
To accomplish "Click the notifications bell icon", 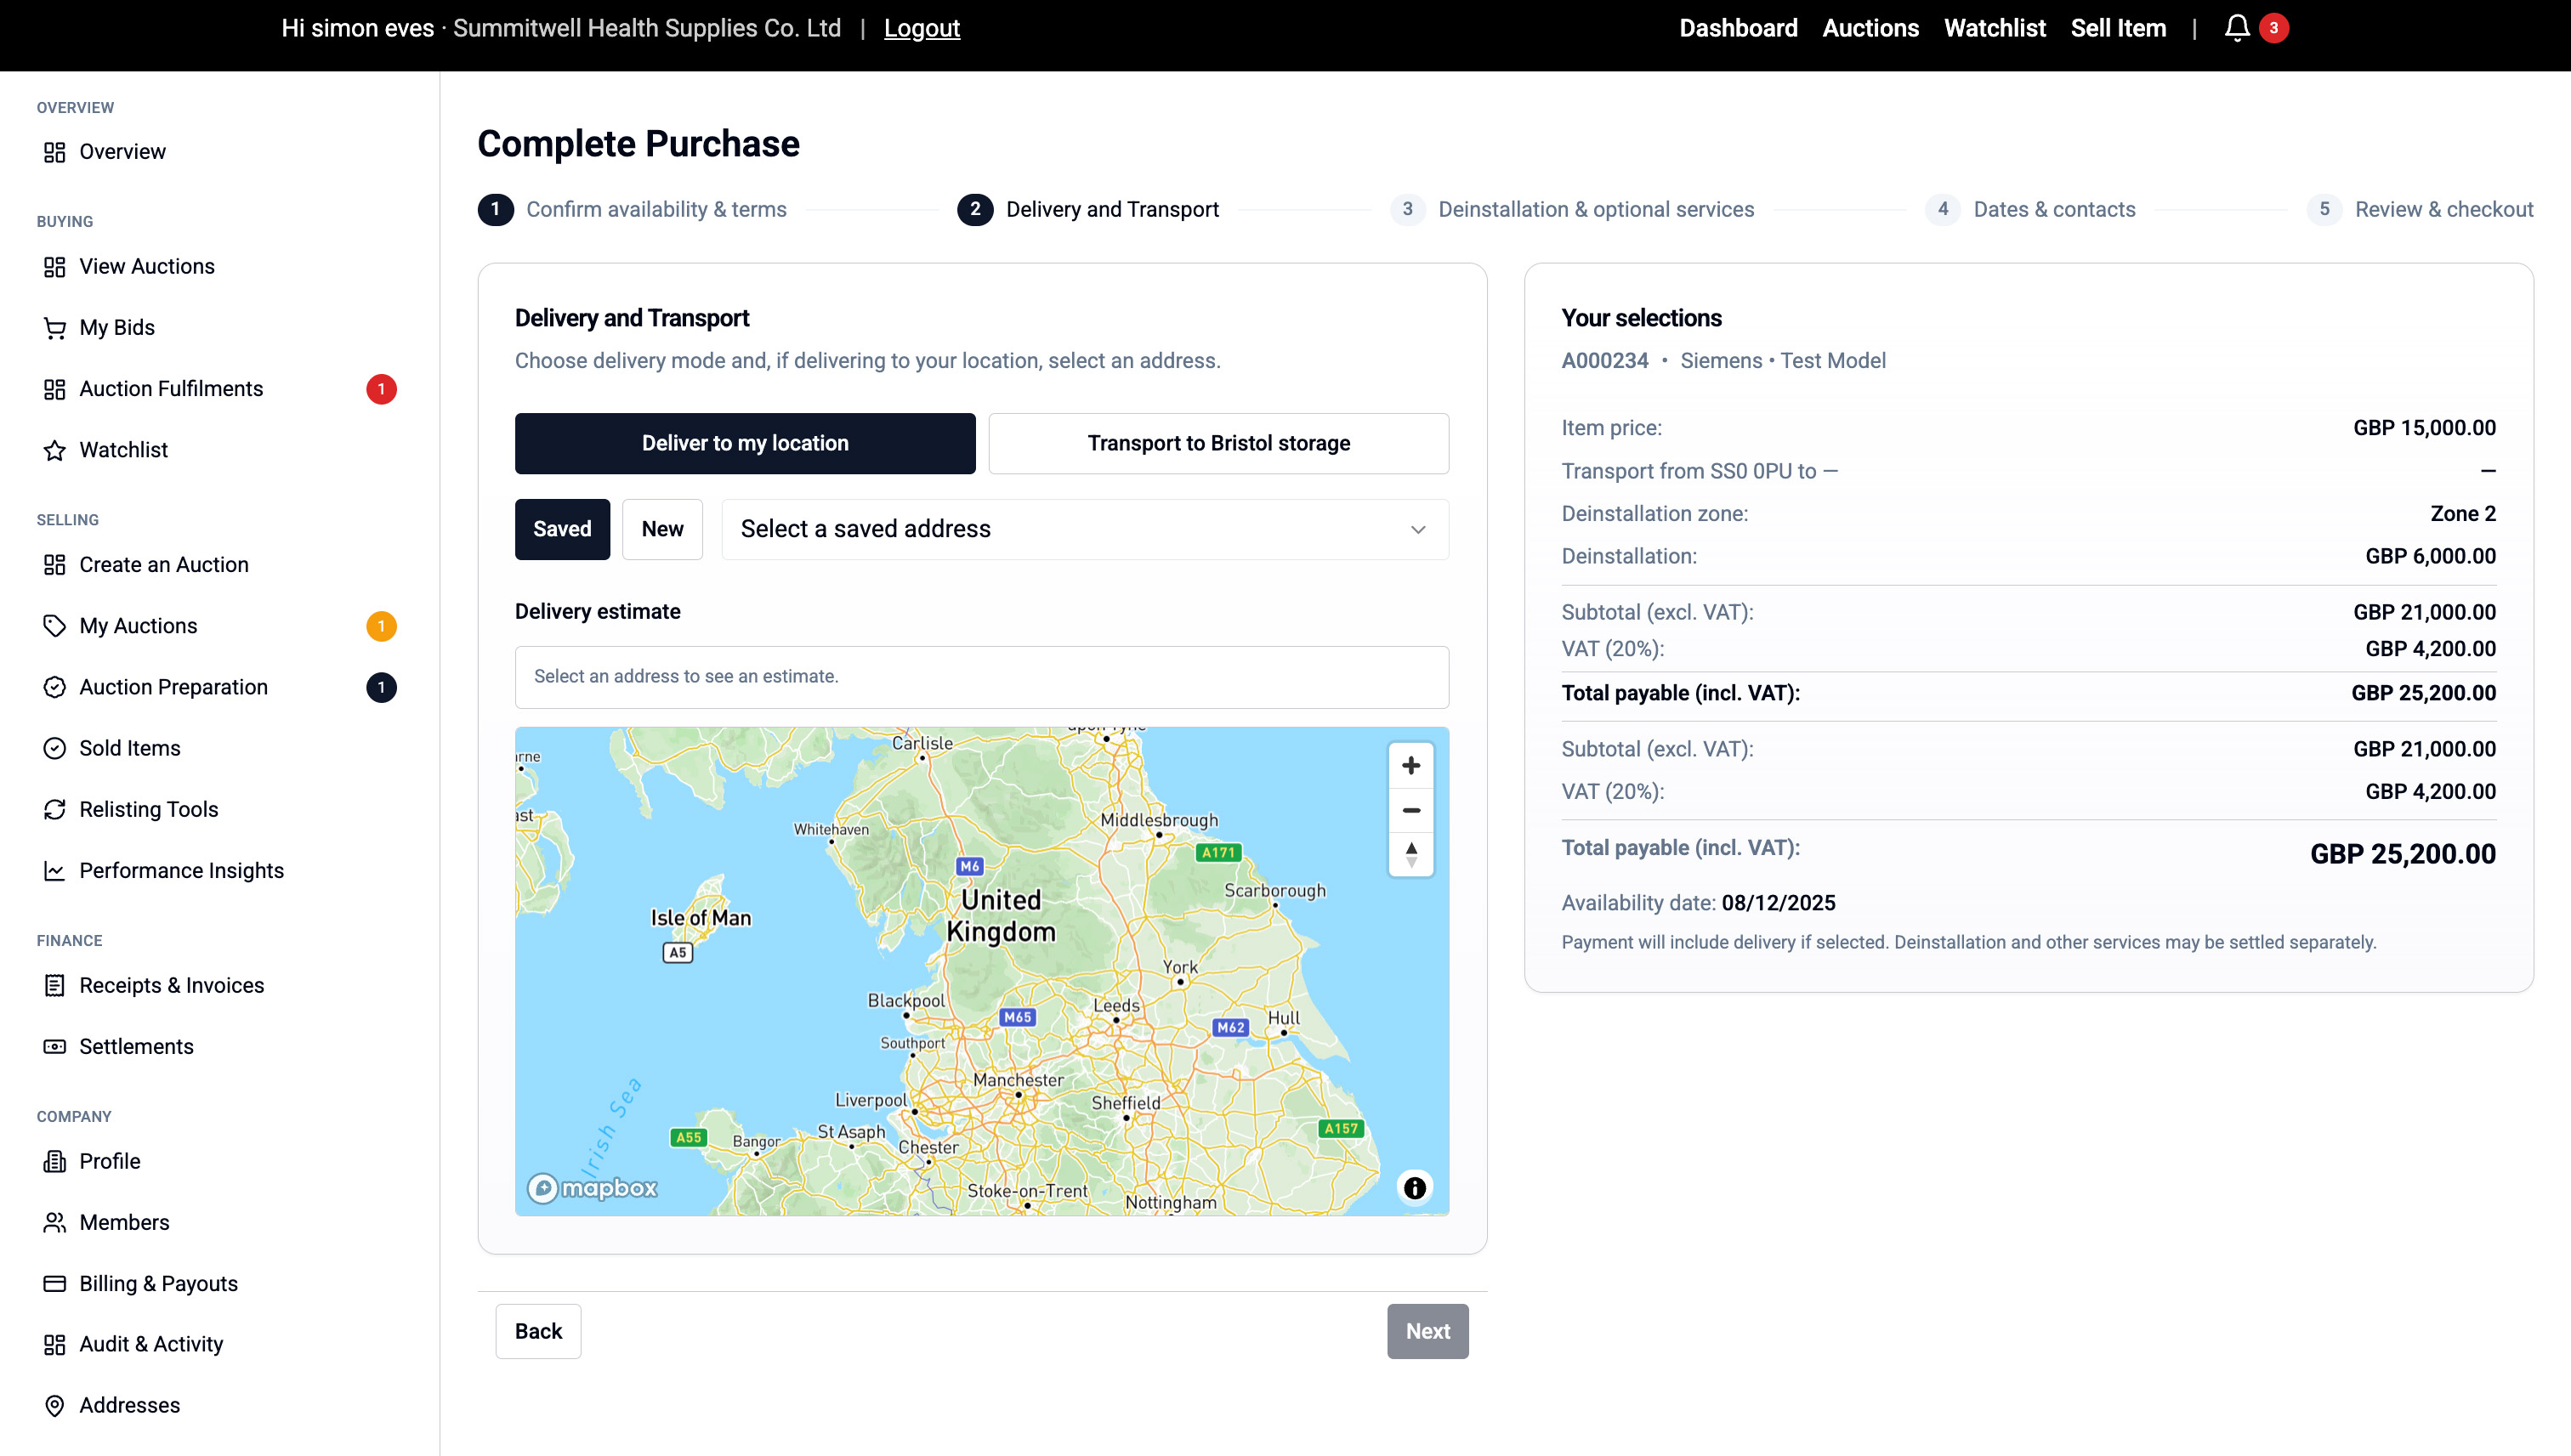I will (2237, 28).
